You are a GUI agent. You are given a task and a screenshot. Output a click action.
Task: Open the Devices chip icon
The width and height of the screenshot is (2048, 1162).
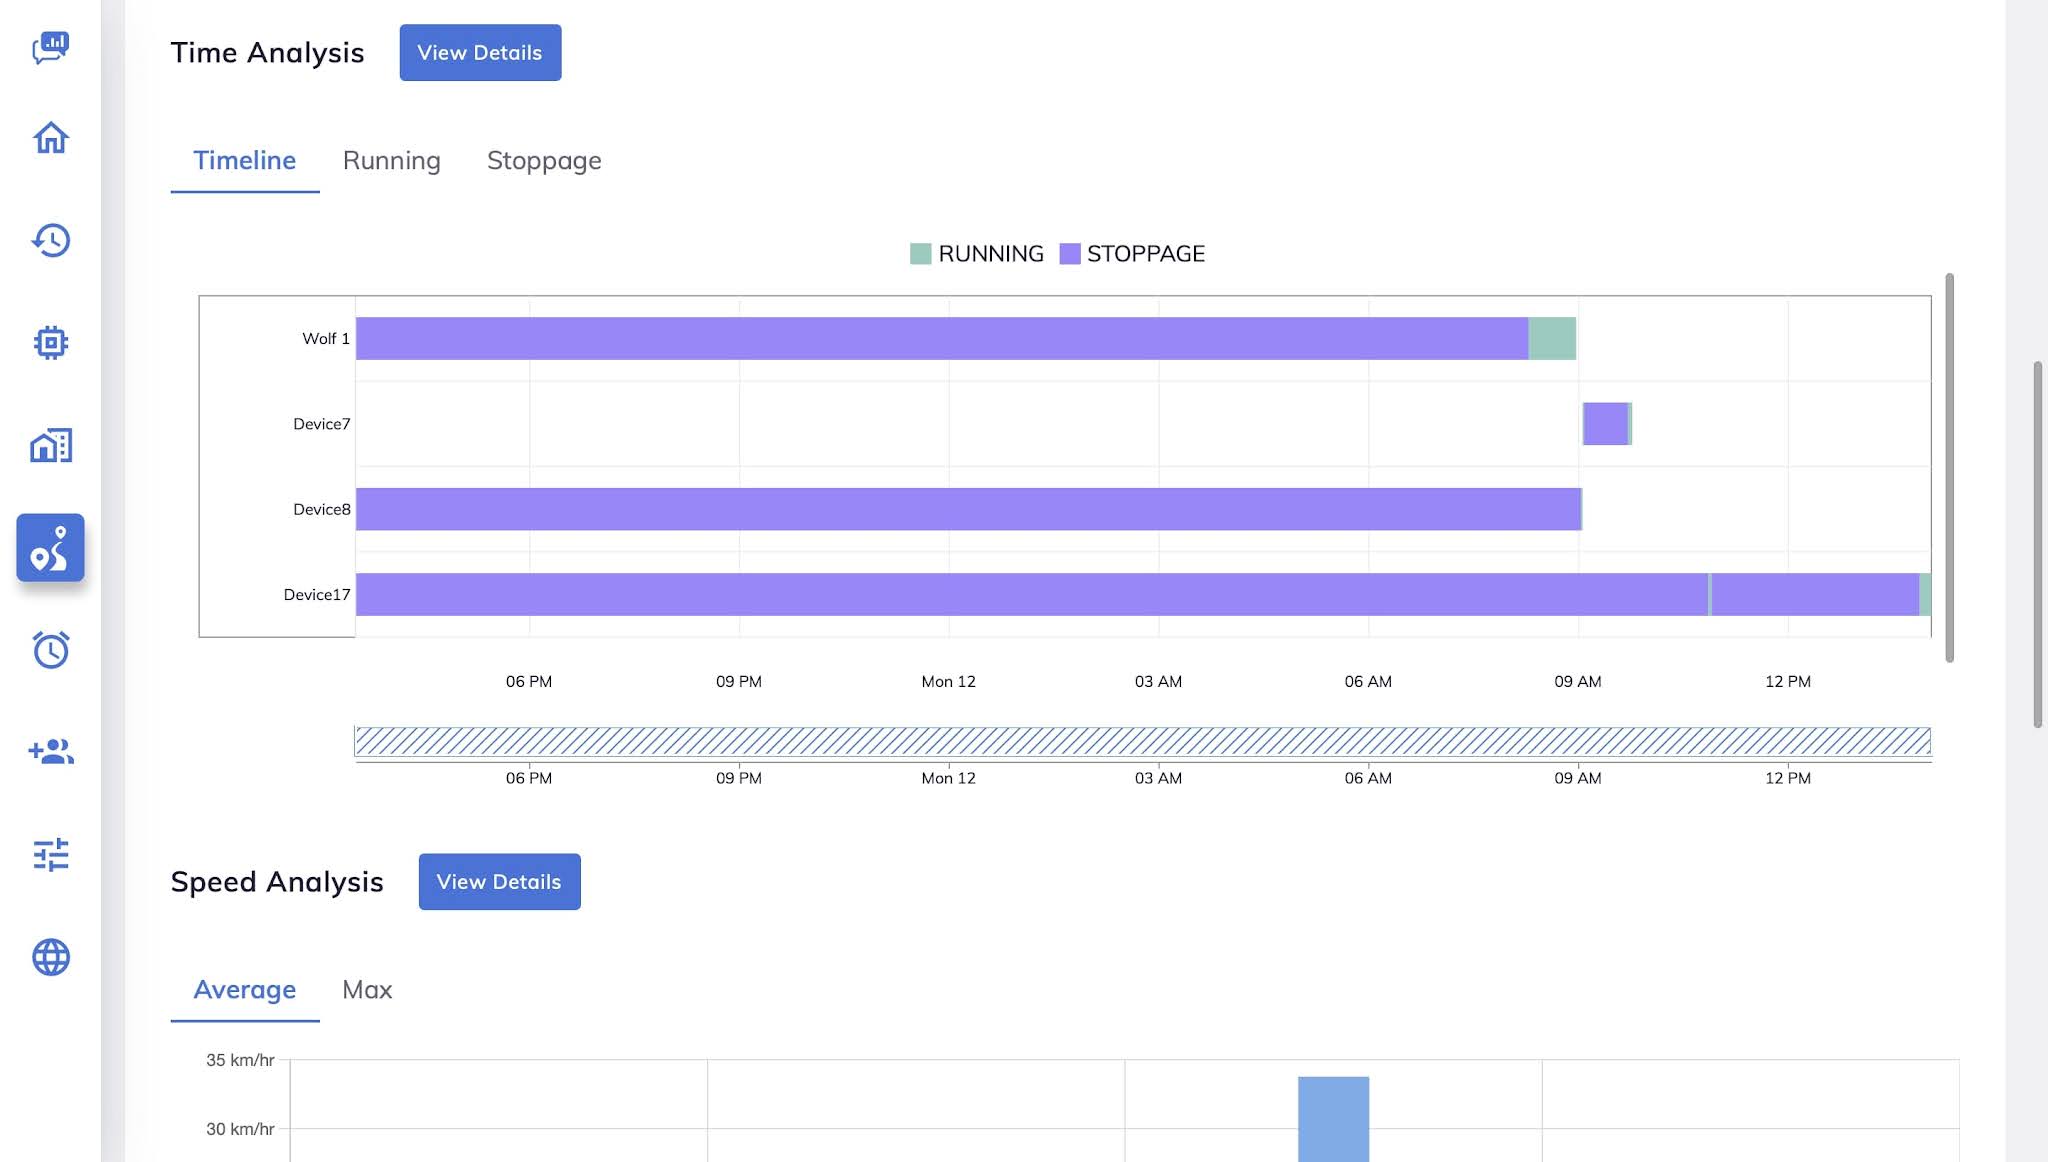[50, 343]
